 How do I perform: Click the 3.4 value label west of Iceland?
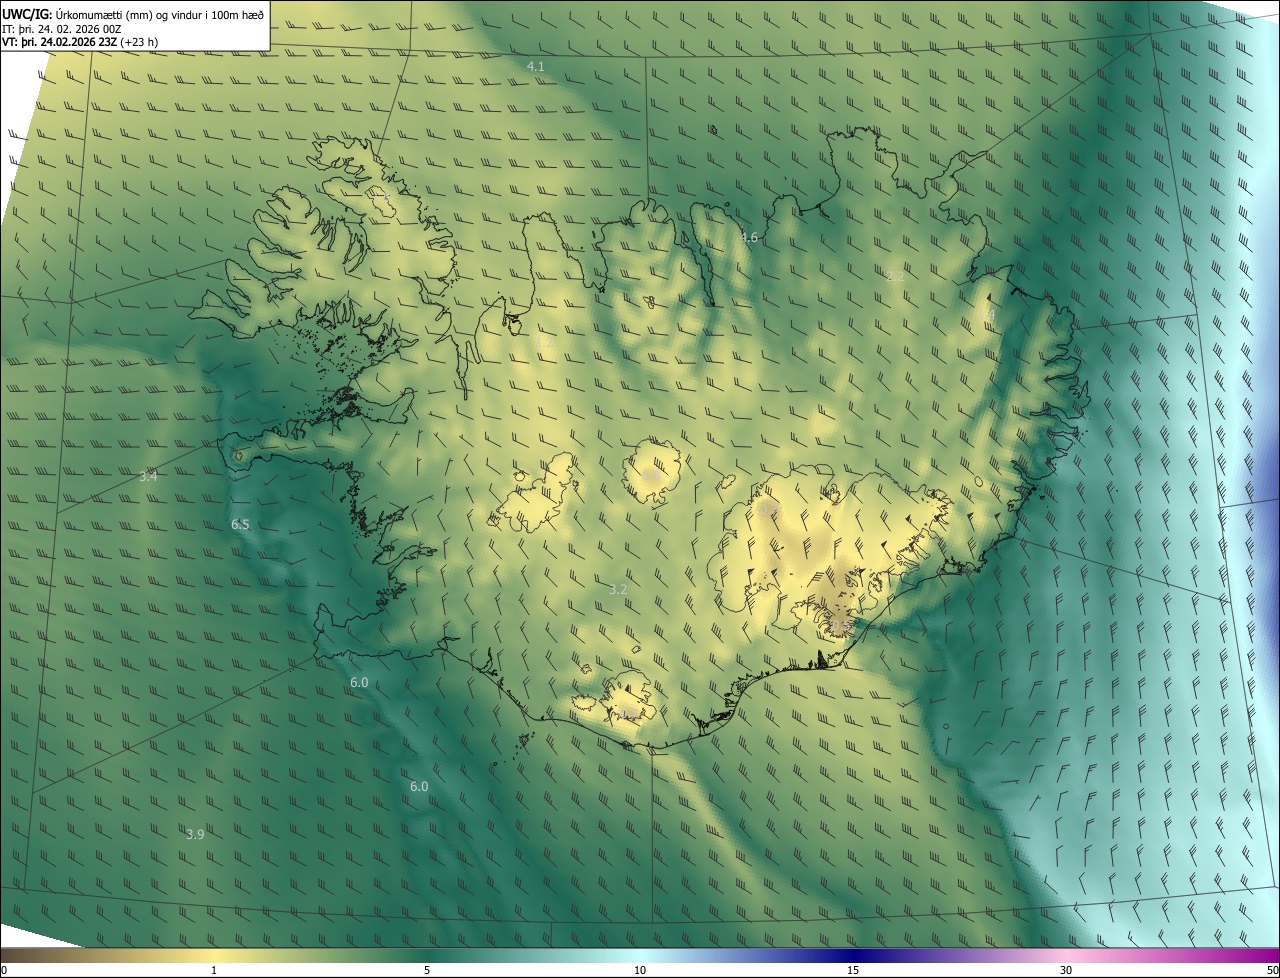click(148, 477)
